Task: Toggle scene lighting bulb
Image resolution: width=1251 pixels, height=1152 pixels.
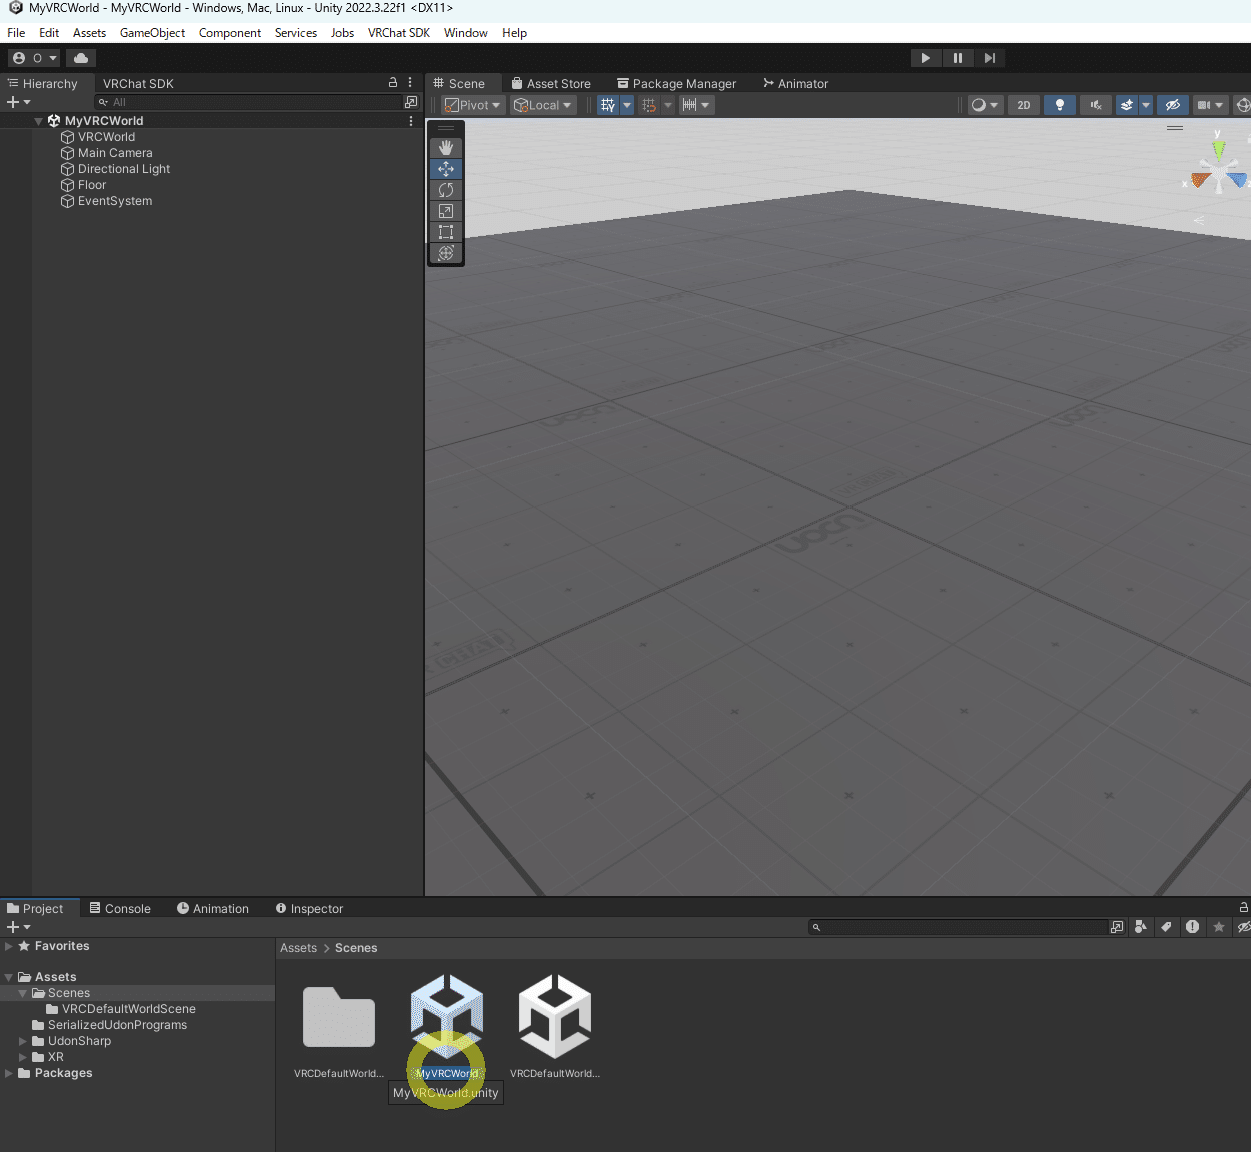Action: (x=1059, y=105)
